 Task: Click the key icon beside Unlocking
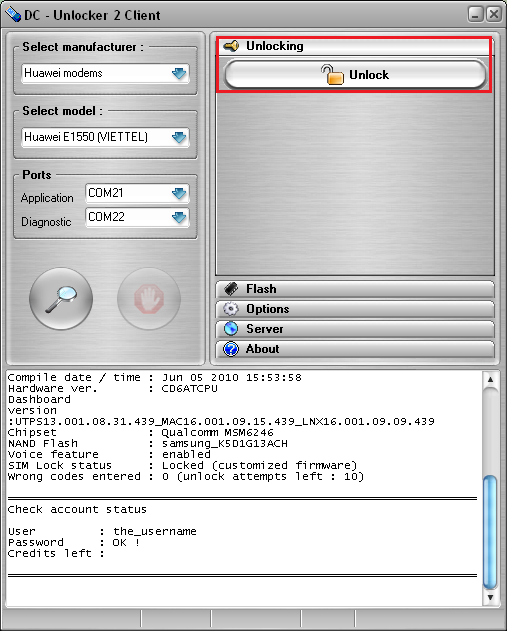point(231,46)
